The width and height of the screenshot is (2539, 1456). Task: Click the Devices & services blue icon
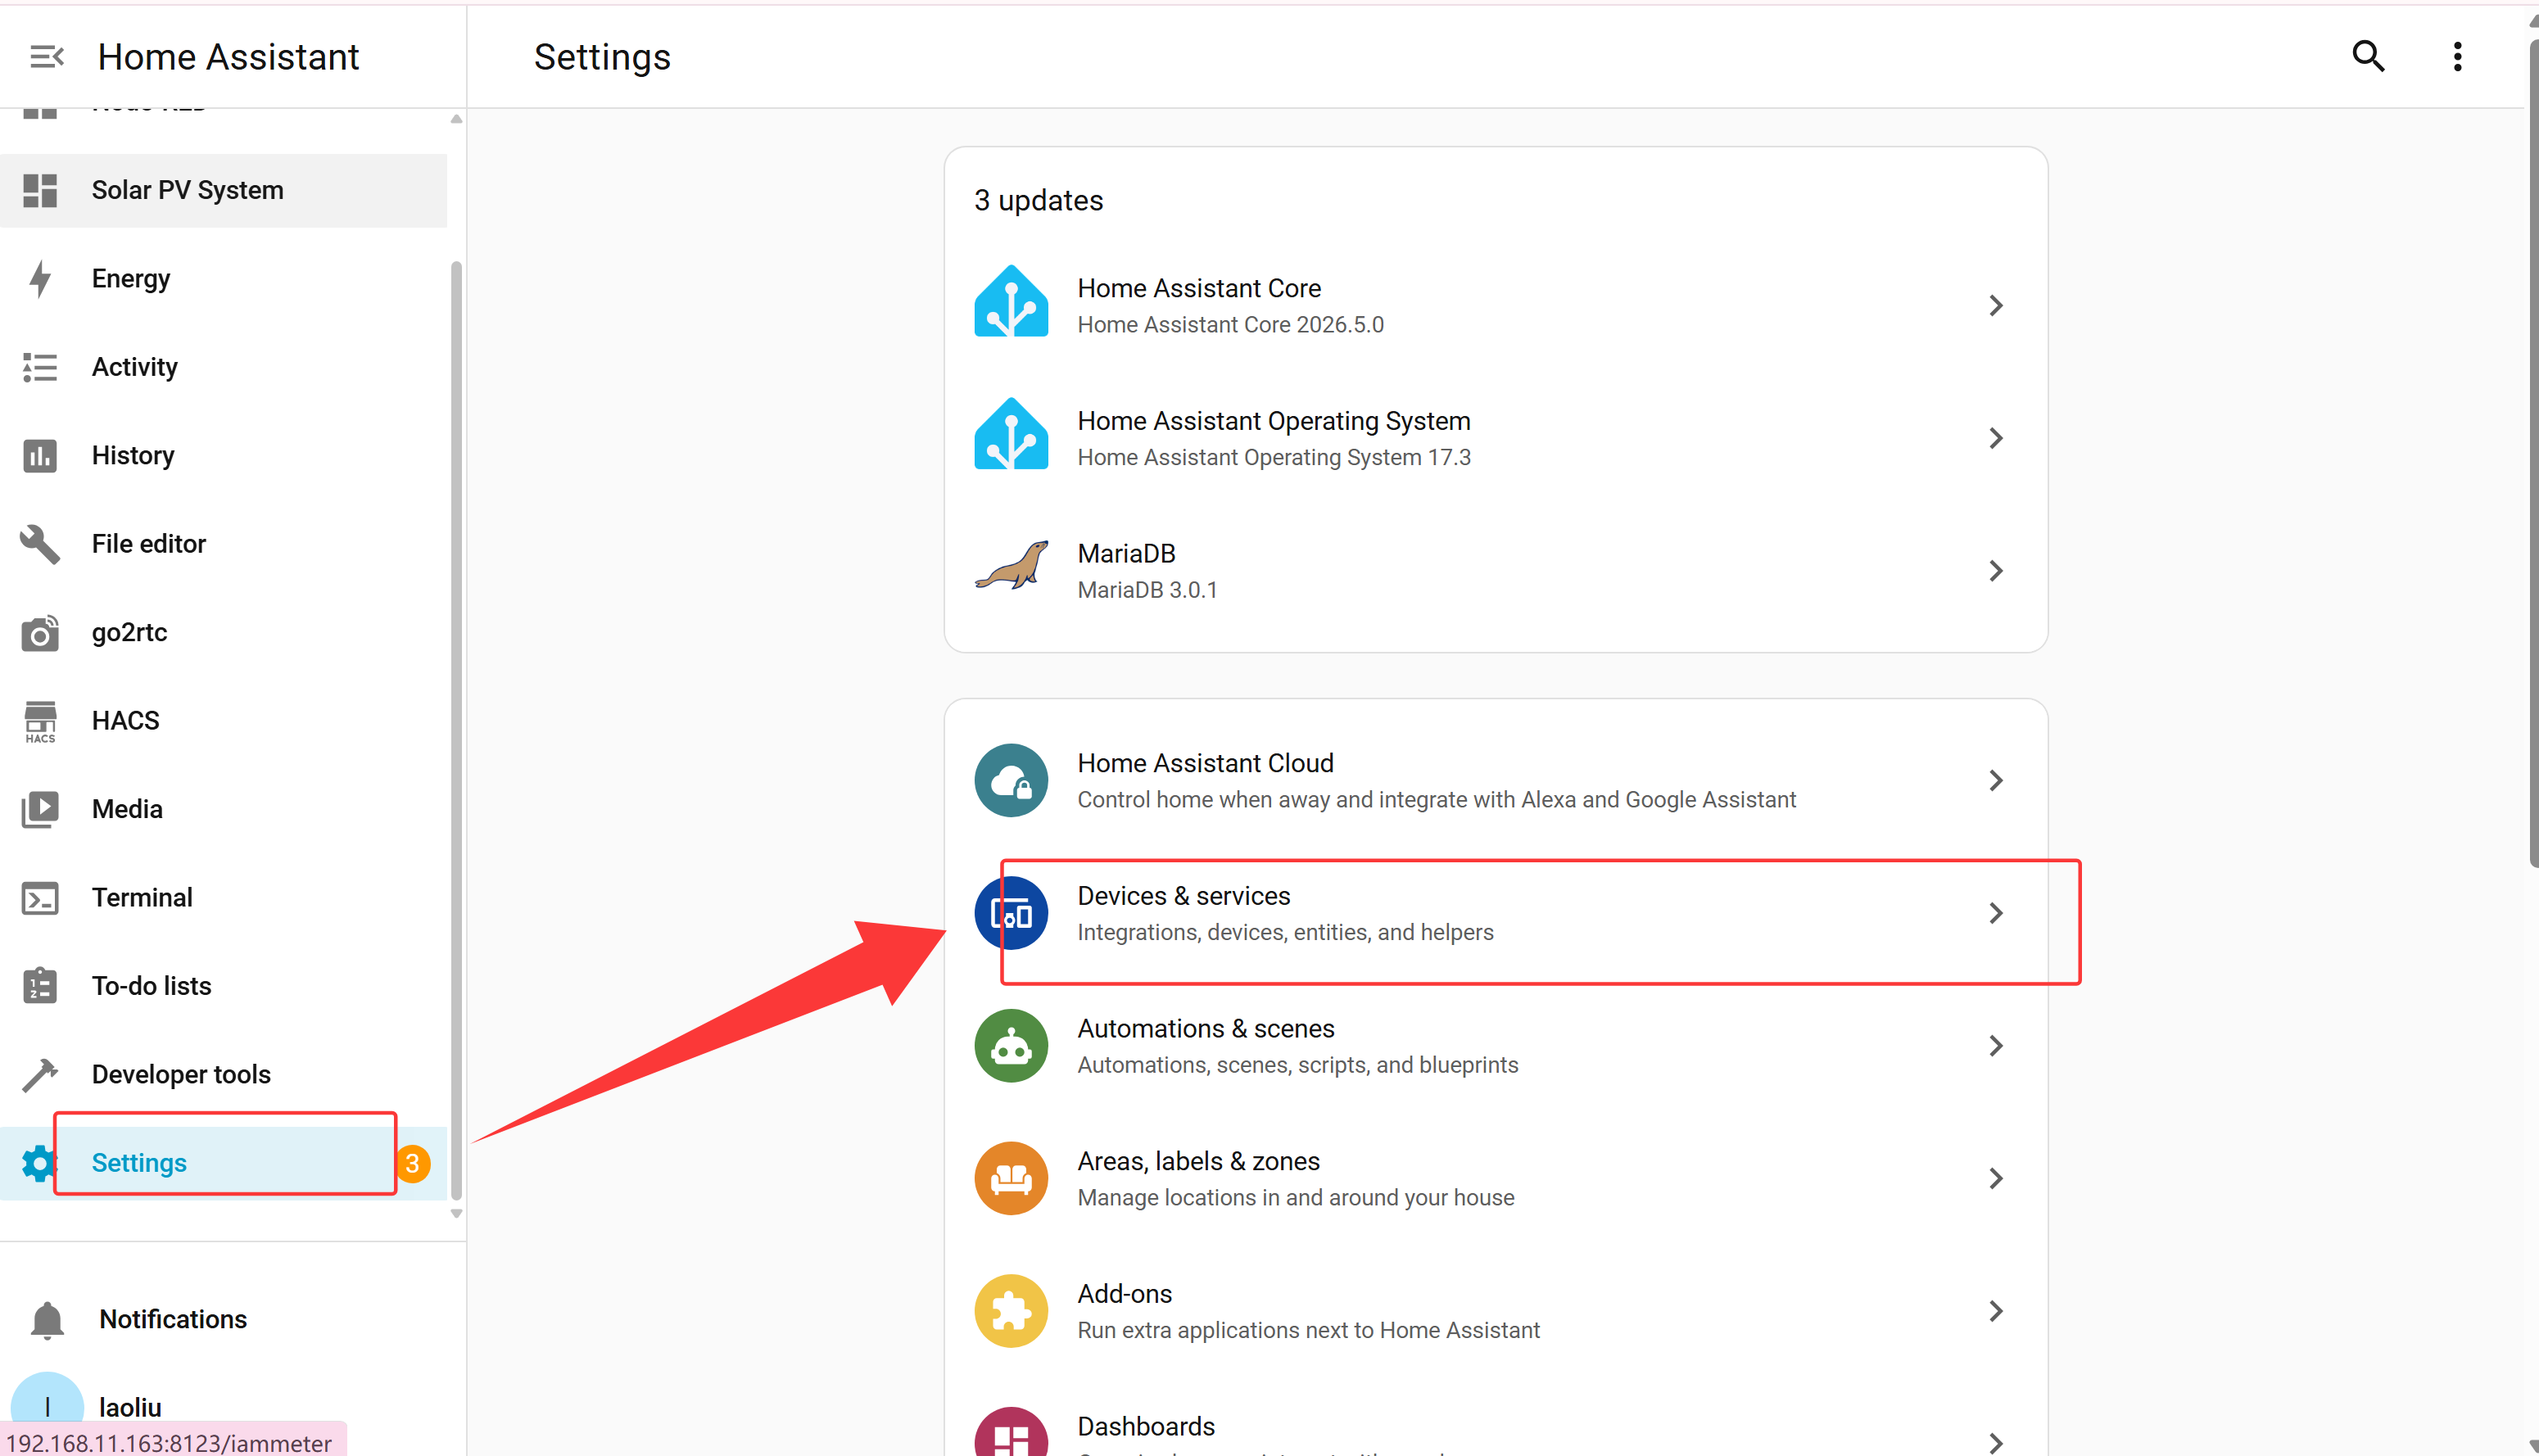point(1011,913)
